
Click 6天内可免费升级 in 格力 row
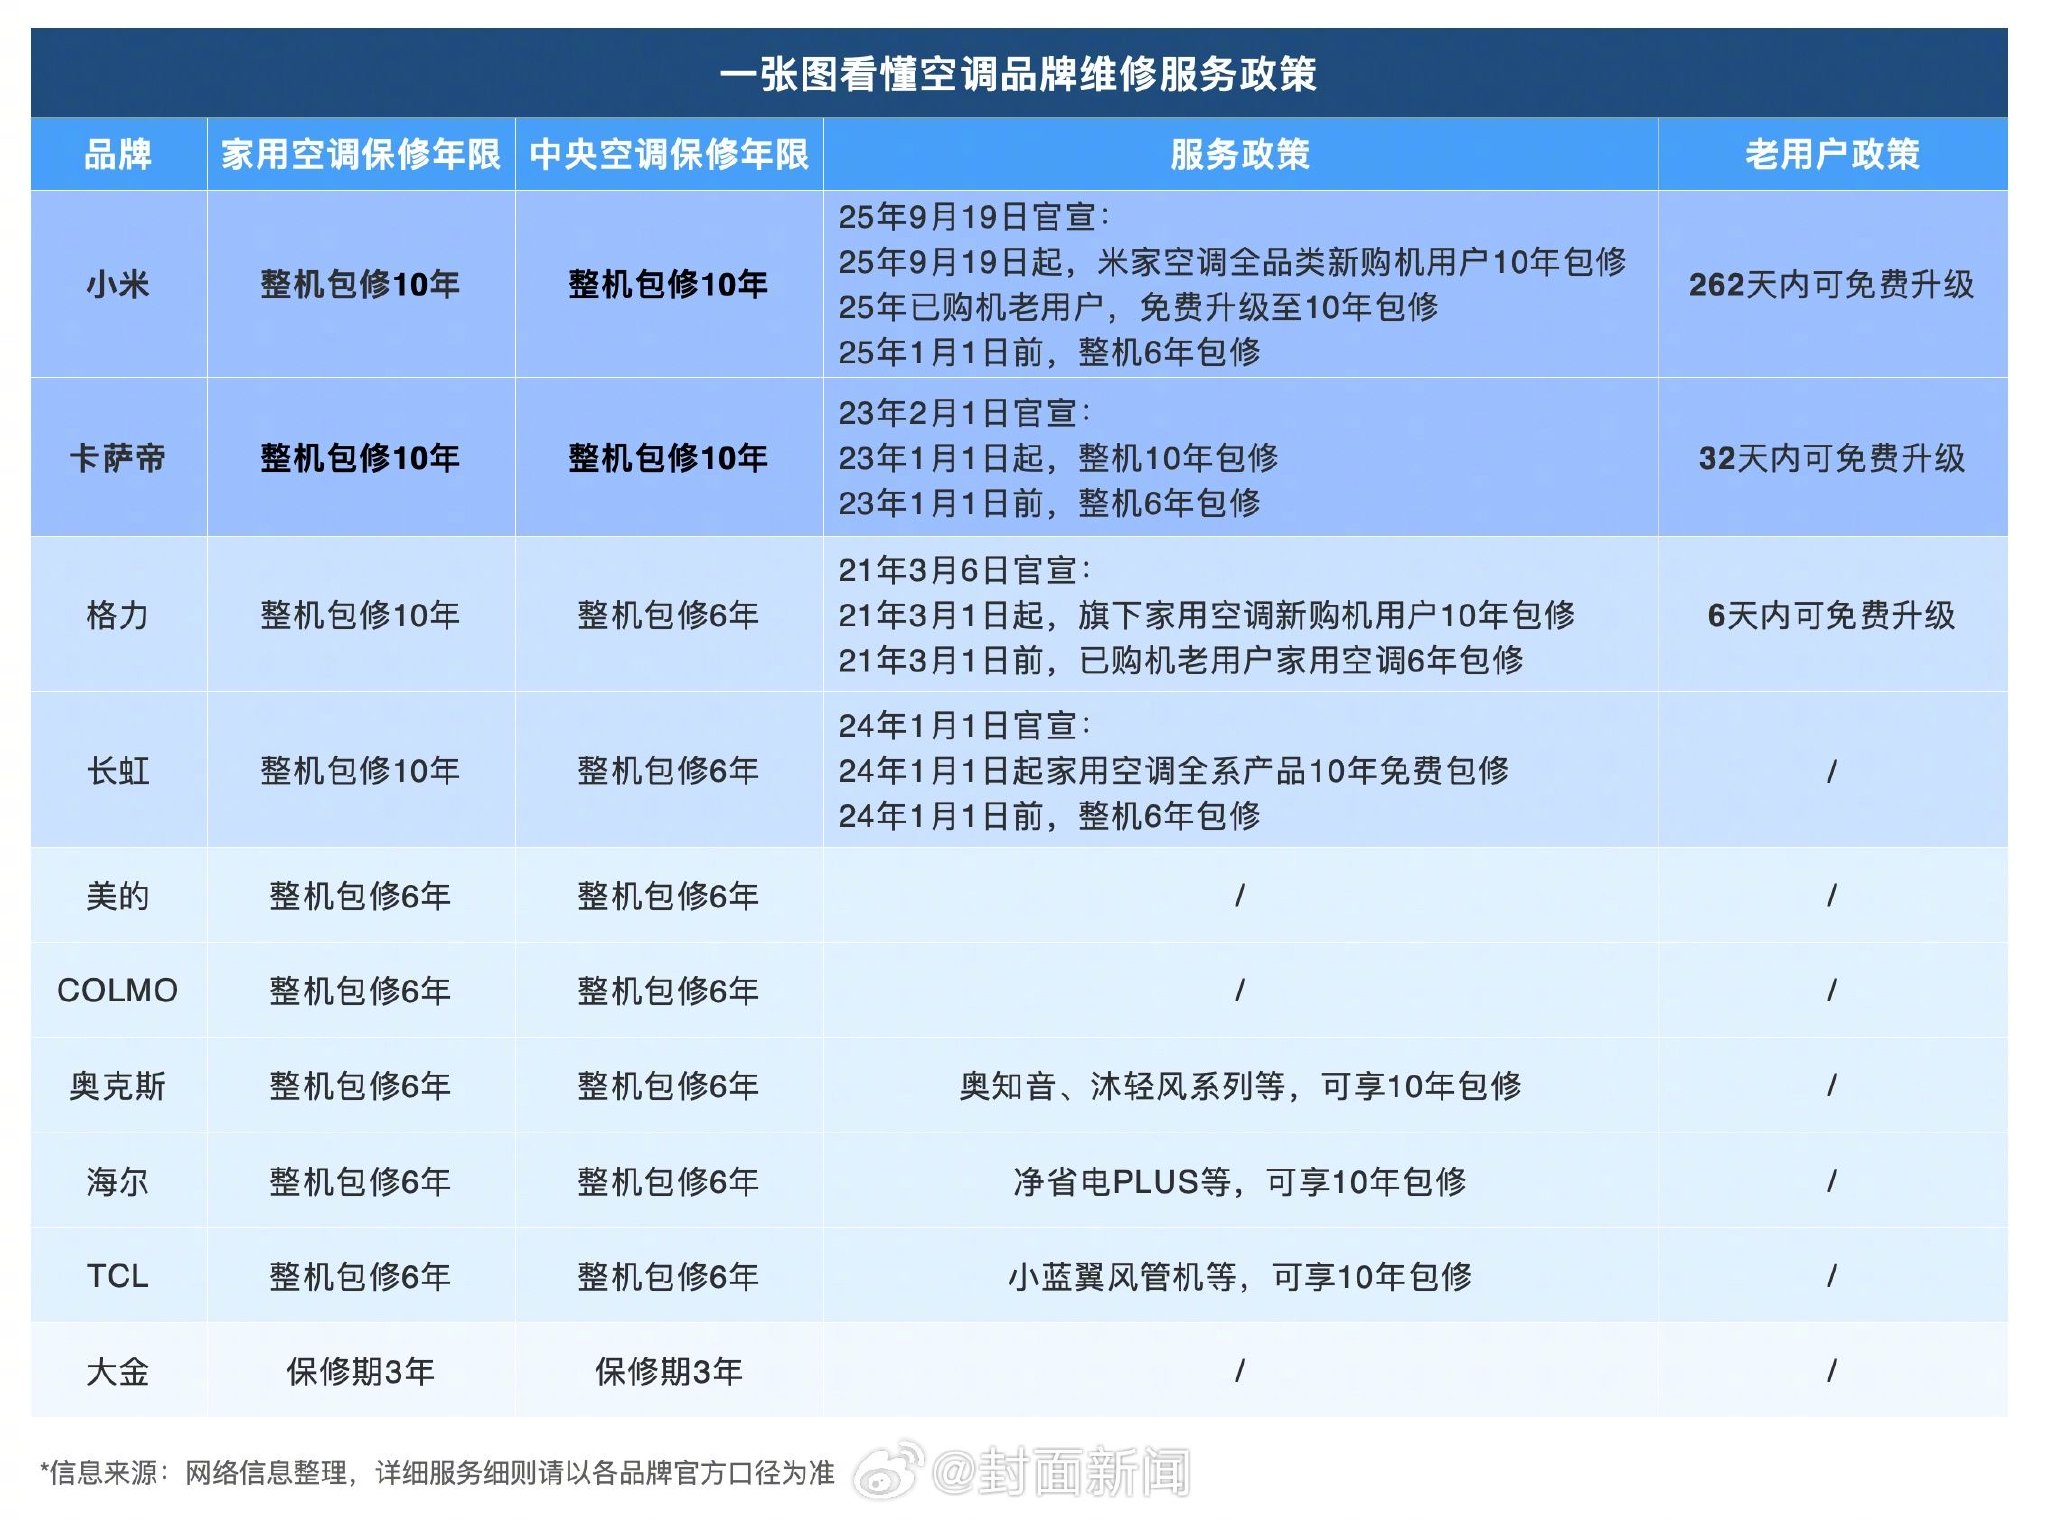[x=1832, y=614]
